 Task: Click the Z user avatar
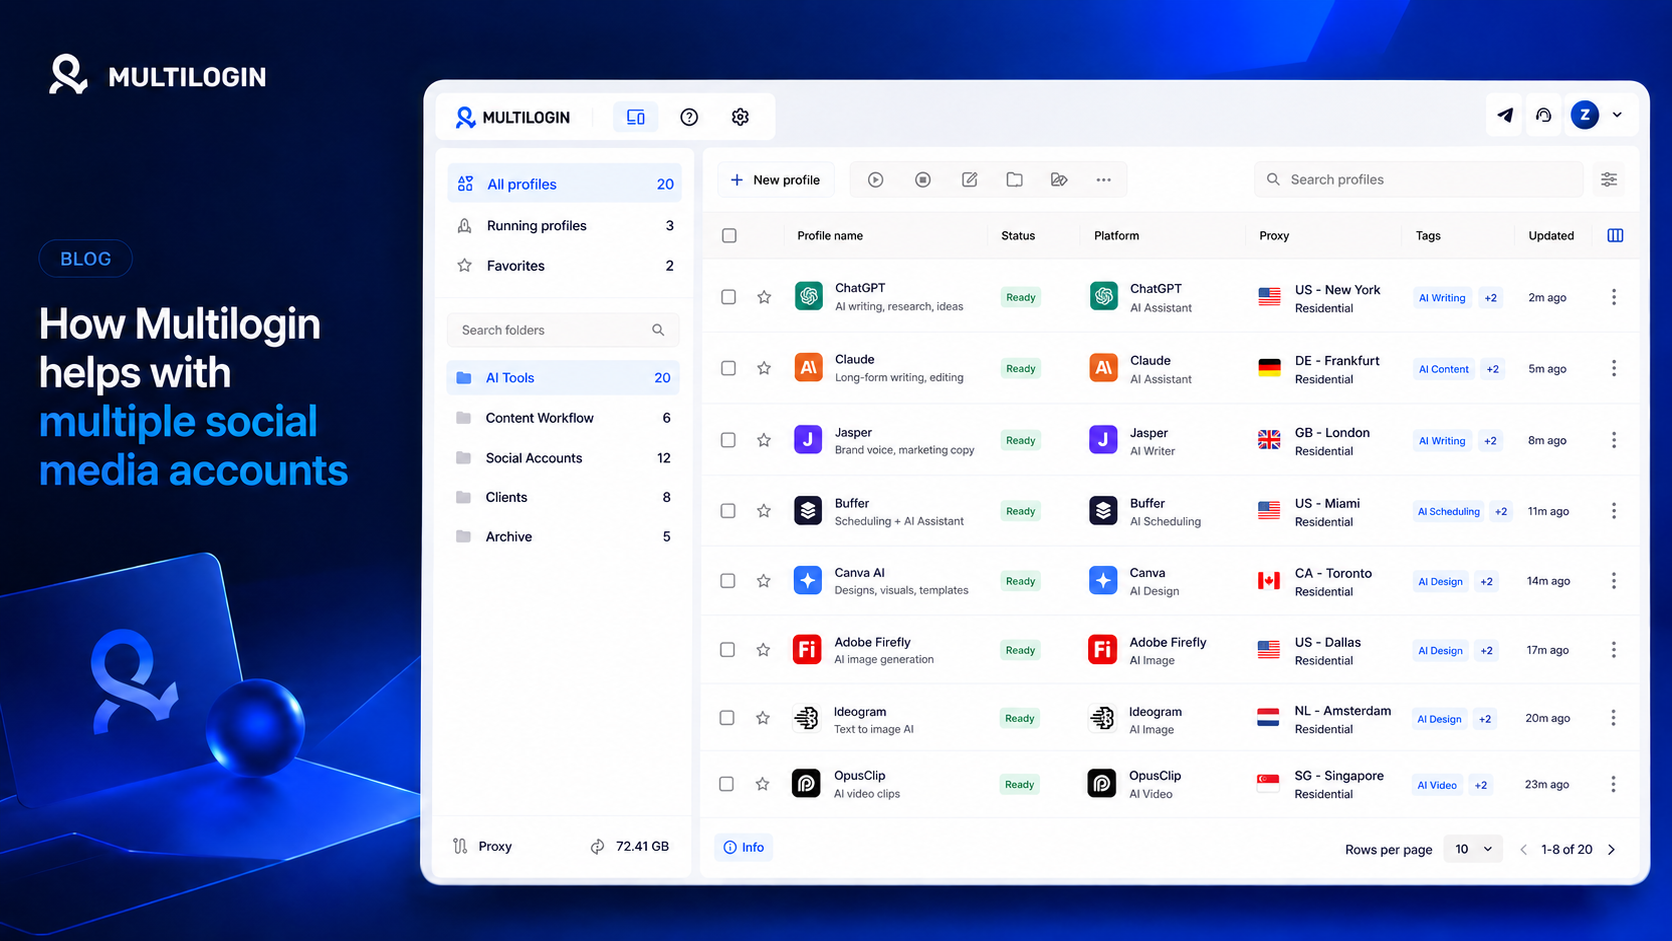pos(1585,115)
